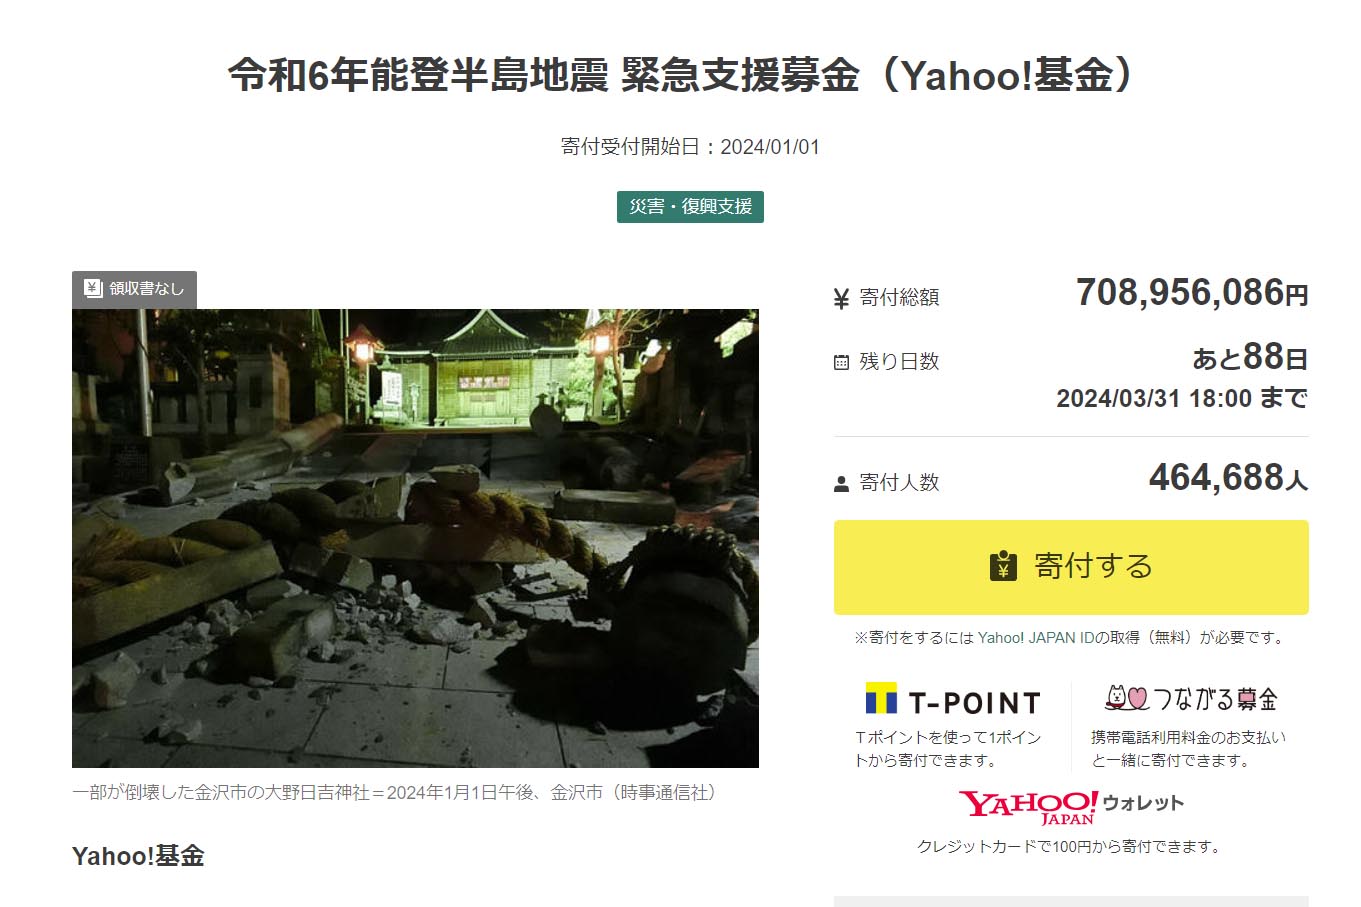Screen dimensions: 1361x907
Task: Open the Yahoo! JAPAN ID link
Action: 1036,638
